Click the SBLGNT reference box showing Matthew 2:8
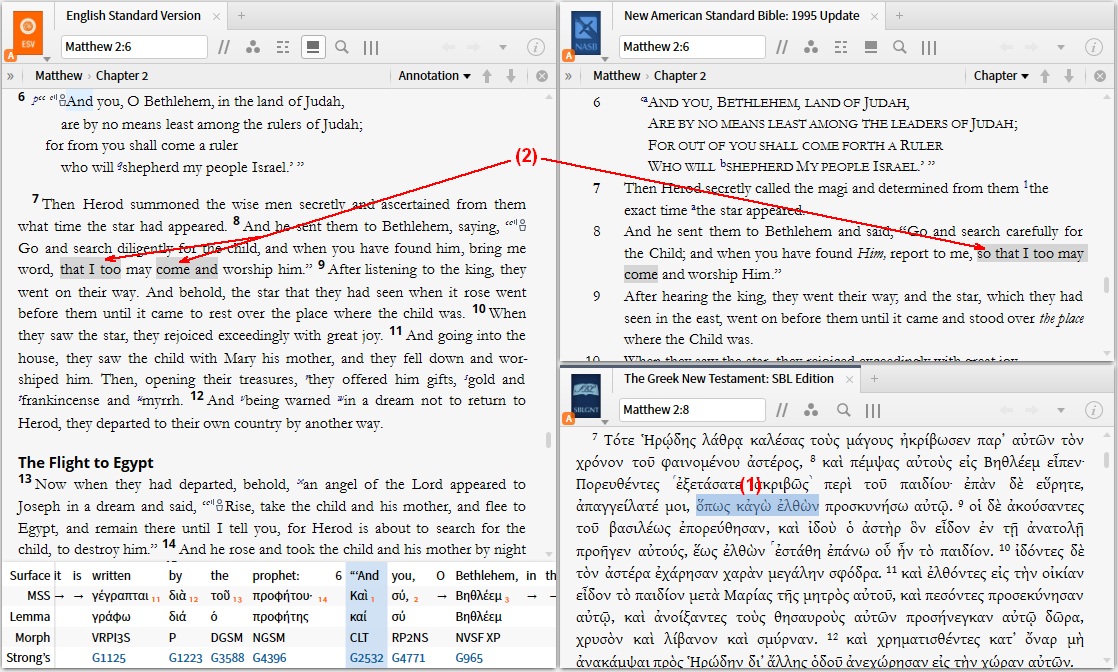Viewport: 1118px width, 672px height. pos(692,410)
